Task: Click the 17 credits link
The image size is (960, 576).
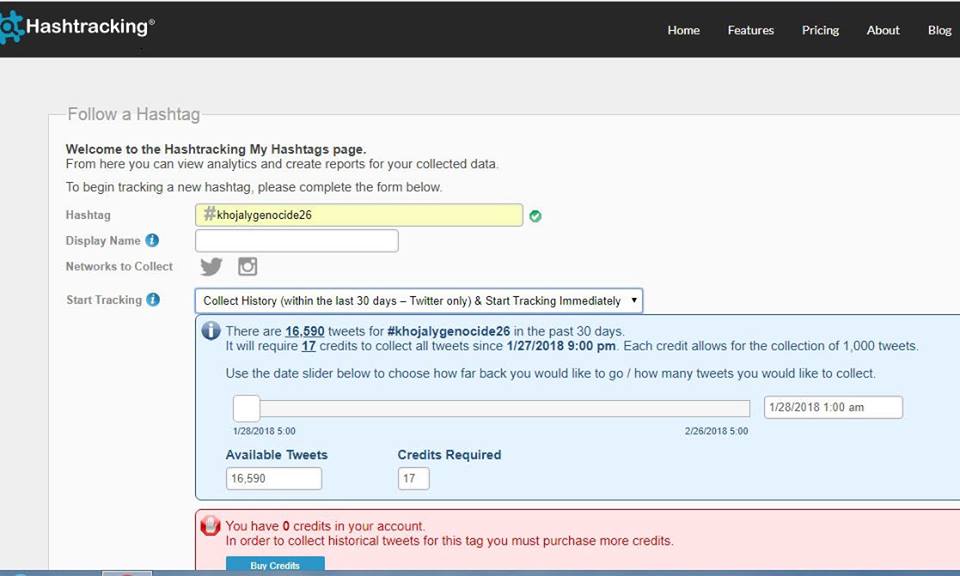Action: [309, 346]
